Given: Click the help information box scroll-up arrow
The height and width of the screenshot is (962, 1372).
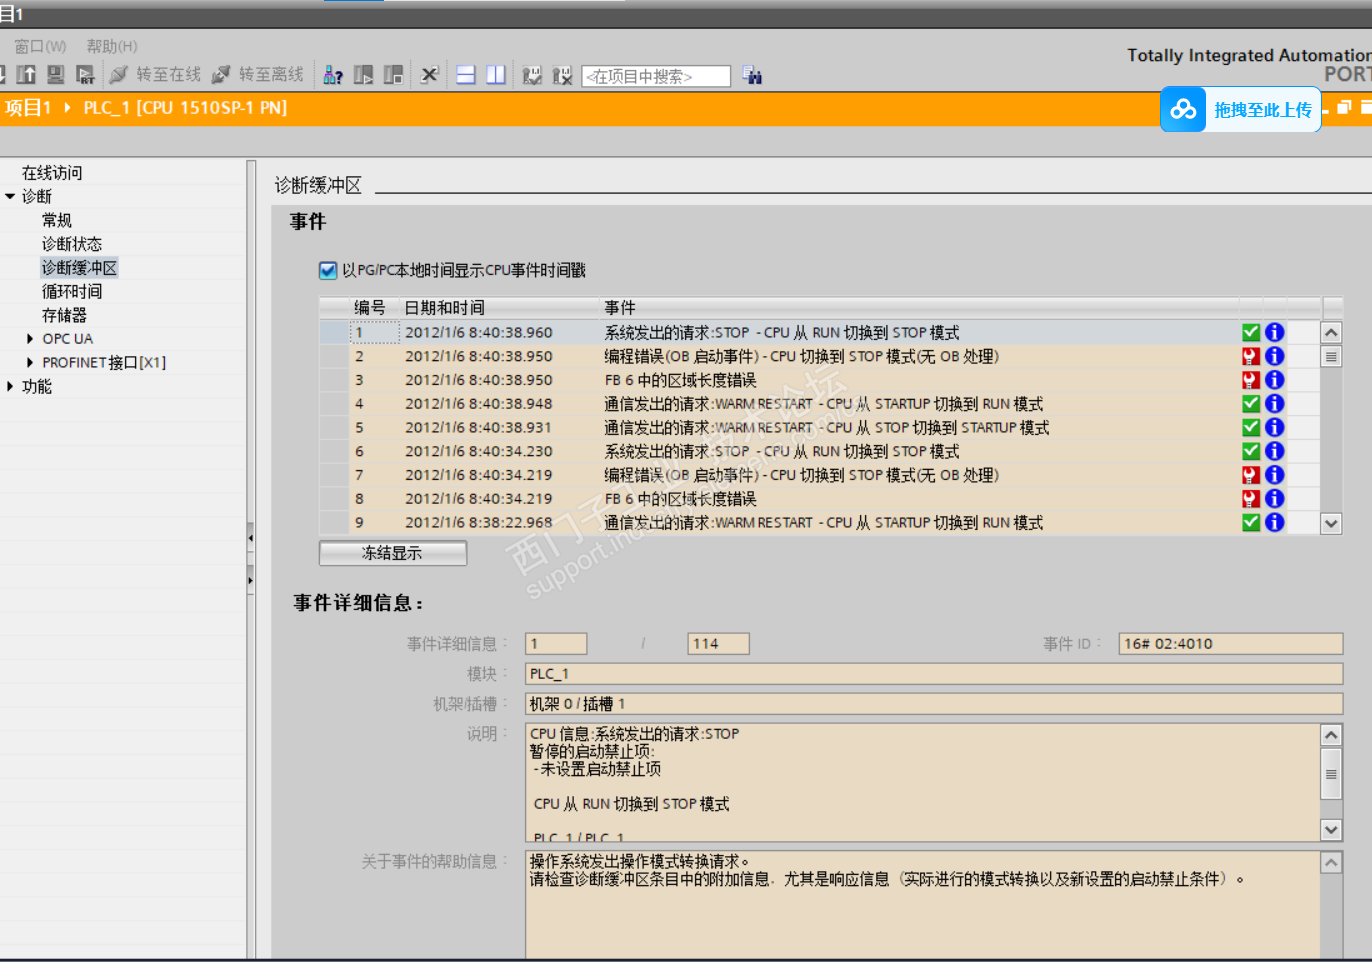Looking at the screenshot, I should 1331,863.
